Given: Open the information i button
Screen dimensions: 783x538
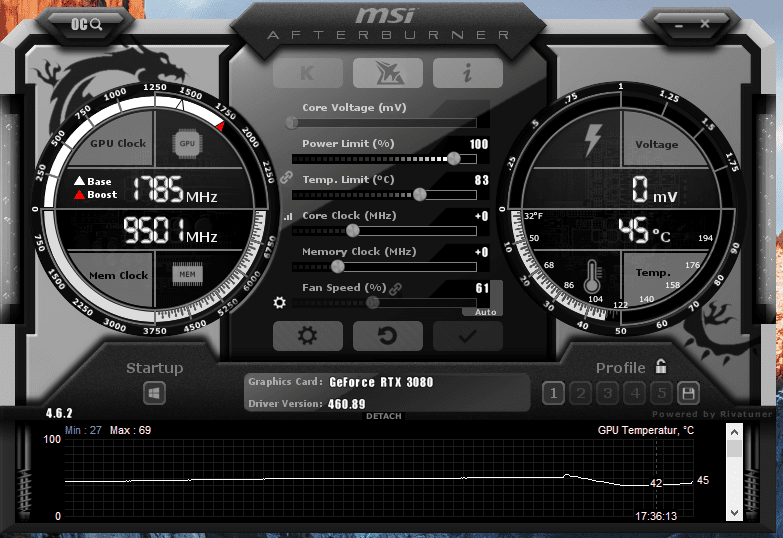Looking at the screenshot, I should pyautogui.click(x=468, y=73).
